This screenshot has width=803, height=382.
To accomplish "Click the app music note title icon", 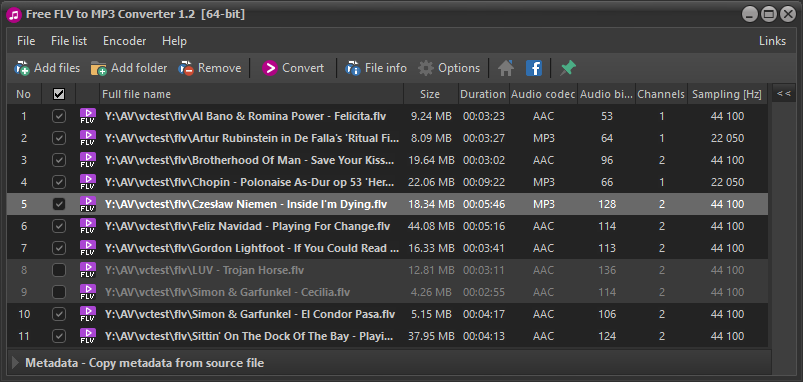I will click(x=13, y=14).
